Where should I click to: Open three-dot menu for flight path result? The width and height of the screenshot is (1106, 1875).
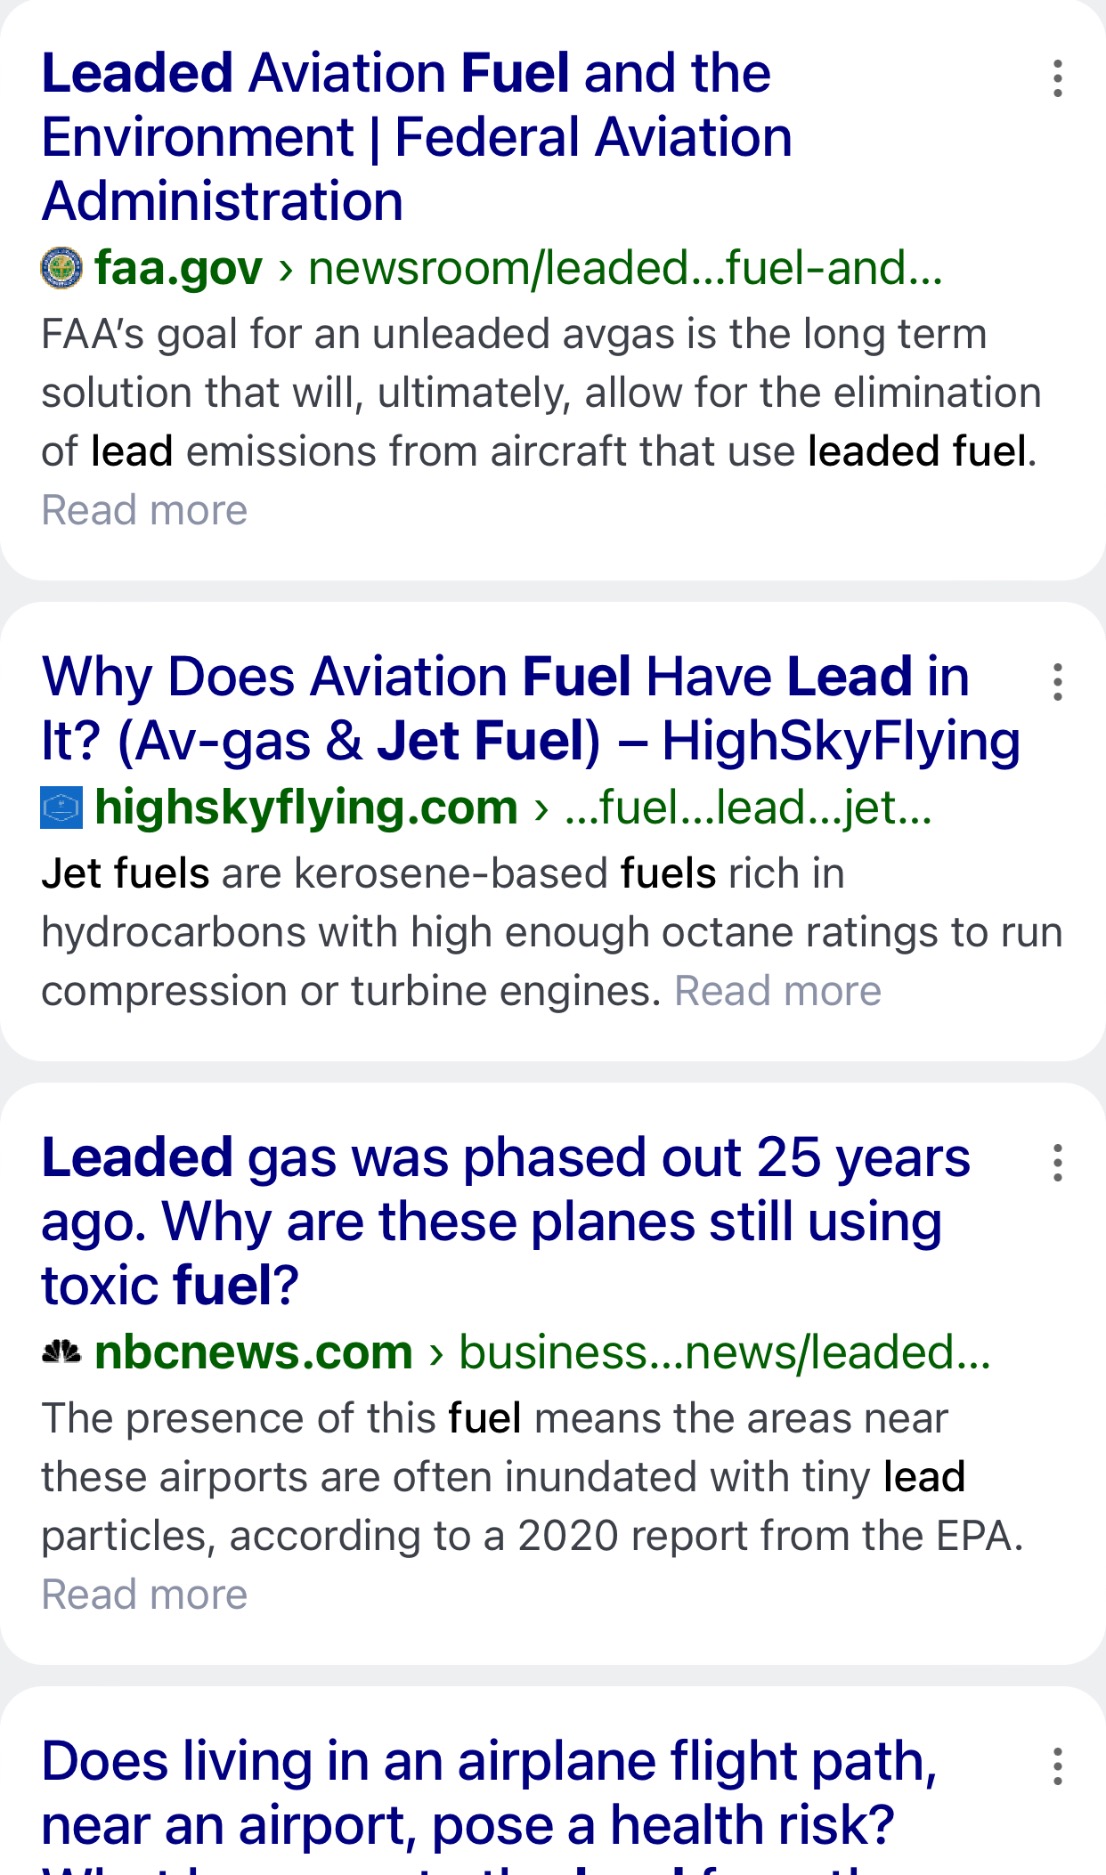[x=1057, y=1767]
